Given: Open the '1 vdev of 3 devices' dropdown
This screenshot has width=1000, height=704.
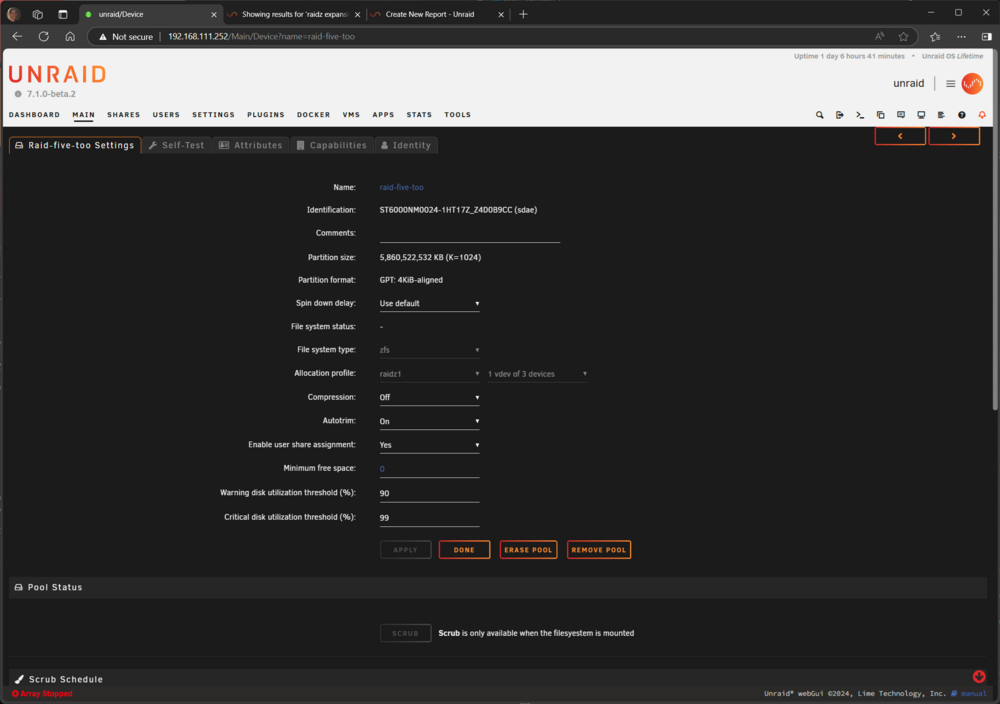Looking at the screenshot, I should click(x=537, y=374).
